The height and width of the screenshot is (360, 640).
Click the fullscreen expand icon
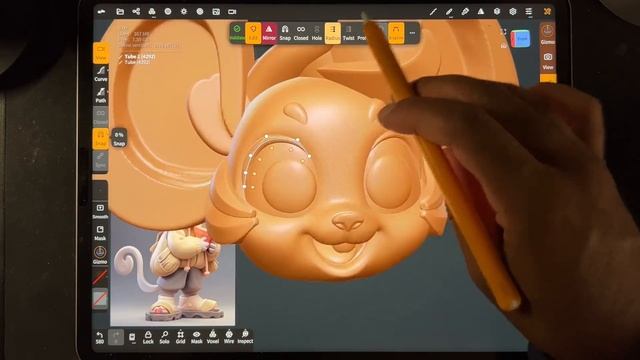(503, 32)
